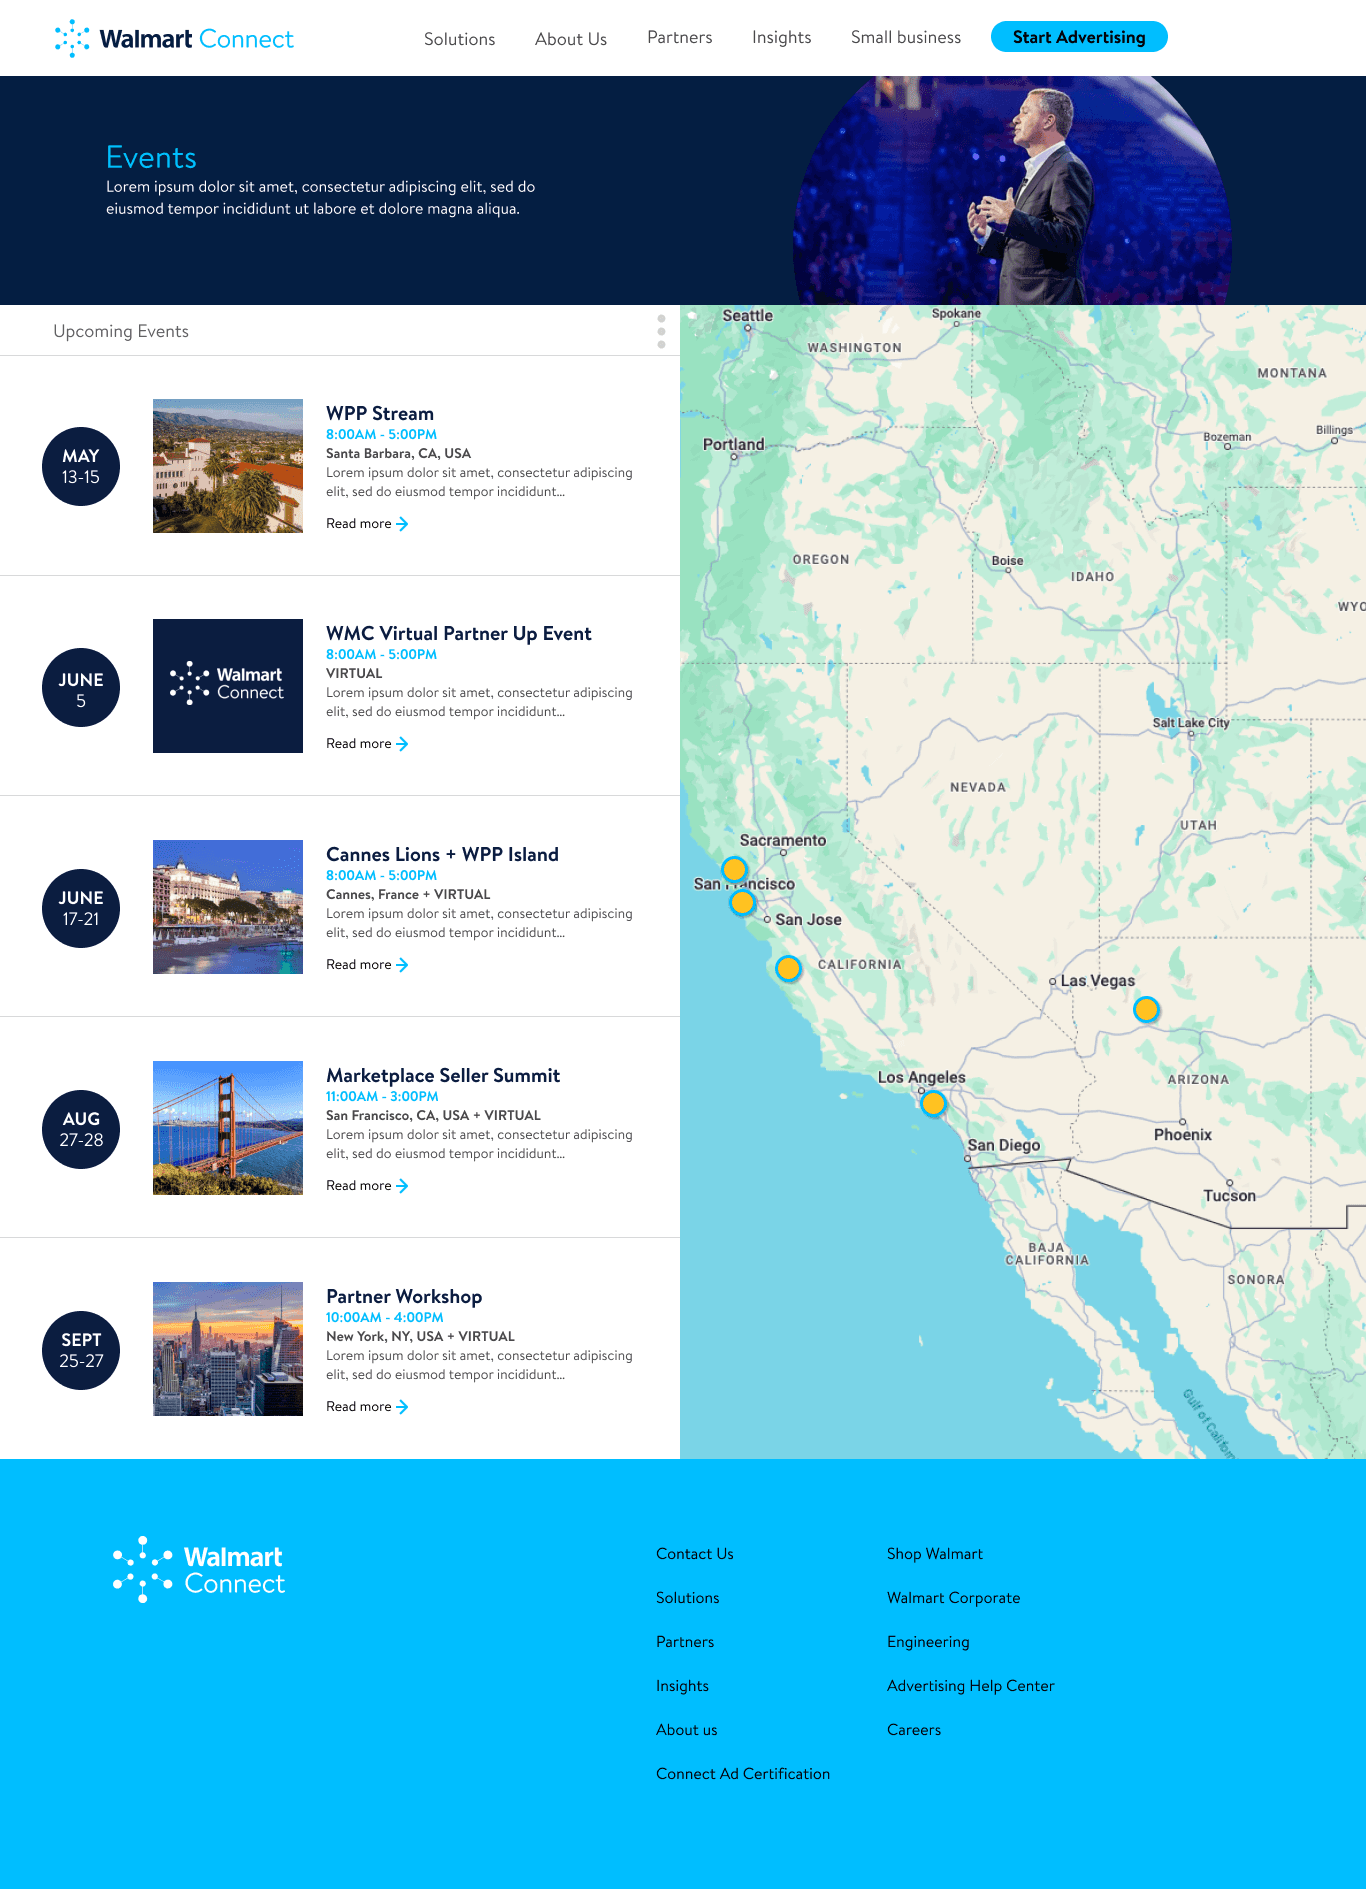Click the map pin east of Las Vegas
The height and width of the screenshot is (1889, 1366).
pyautogui.click(x=1146, y=1009)
